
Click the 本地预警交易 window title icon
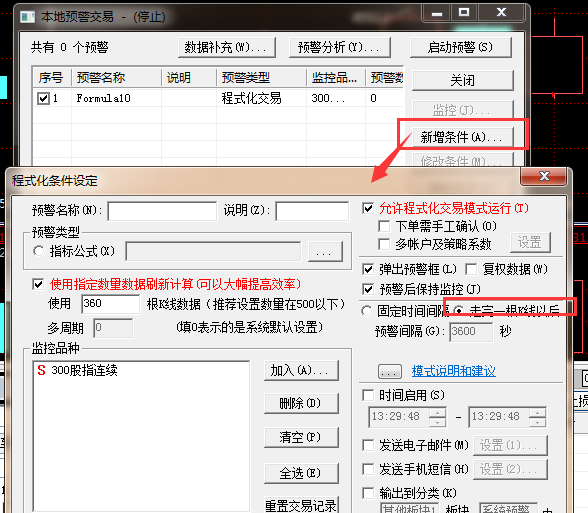tap(27, 16)
